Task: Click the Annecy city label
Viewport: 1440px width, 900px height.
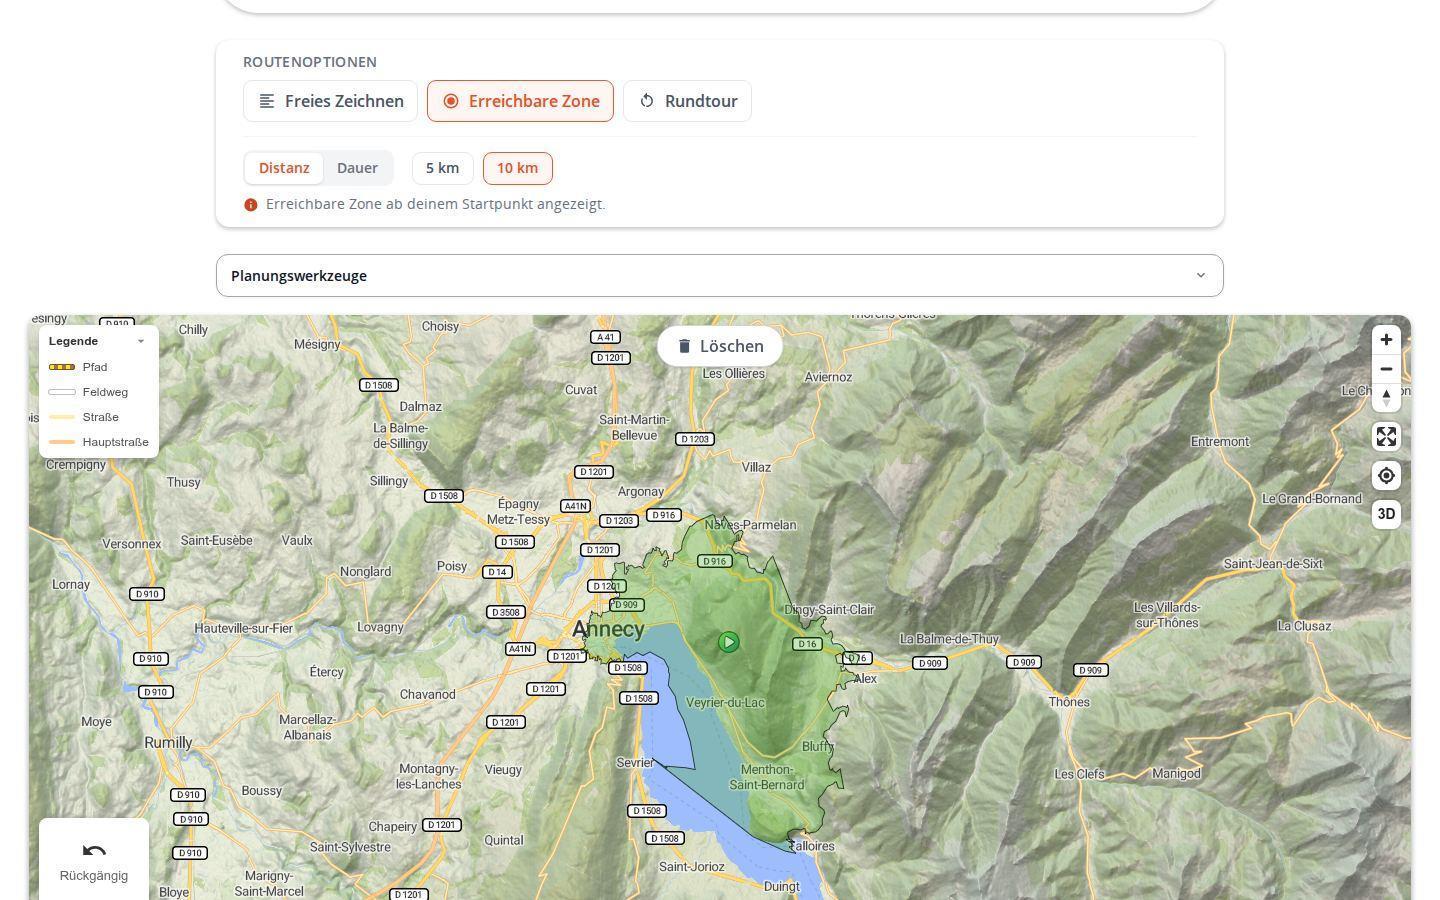Action: click(608, 629)
